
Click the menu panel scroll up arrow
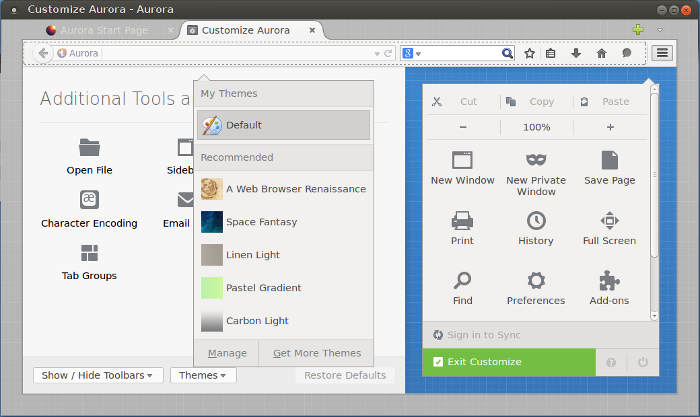654,89
